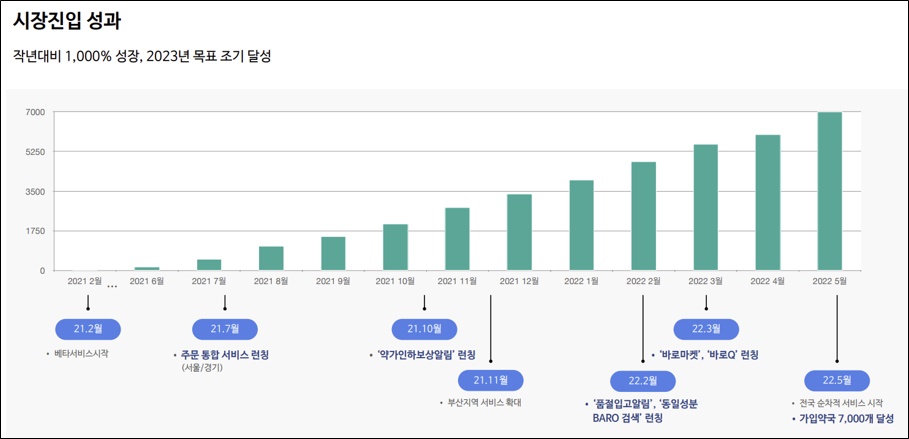Click the 베타서비스시작 note

81,353
